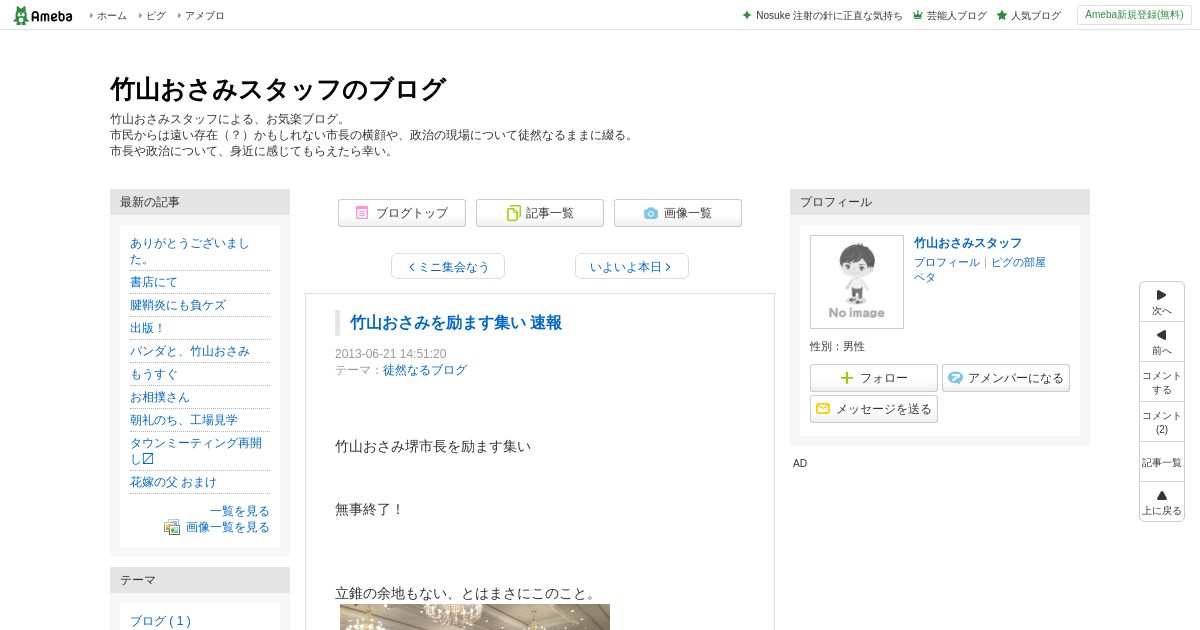The height and width of the screenshot is (630, 1200).
Task: Click the フォロー button
Action: coord(874,378)
